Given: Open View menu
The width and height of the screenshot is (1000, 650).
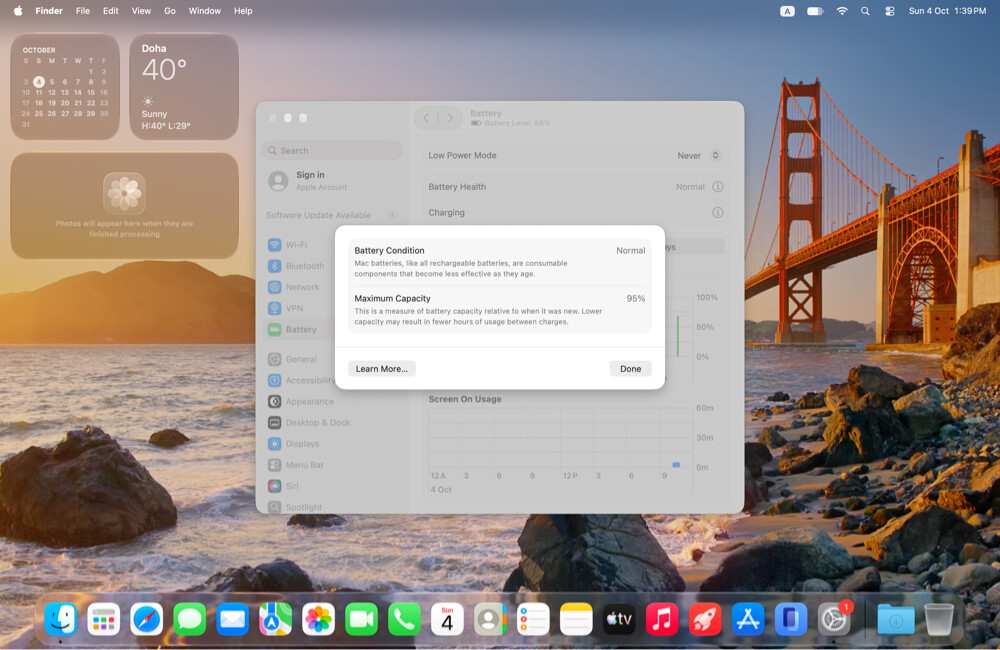Looking at the screenshot, I should [x=141, y=11].
